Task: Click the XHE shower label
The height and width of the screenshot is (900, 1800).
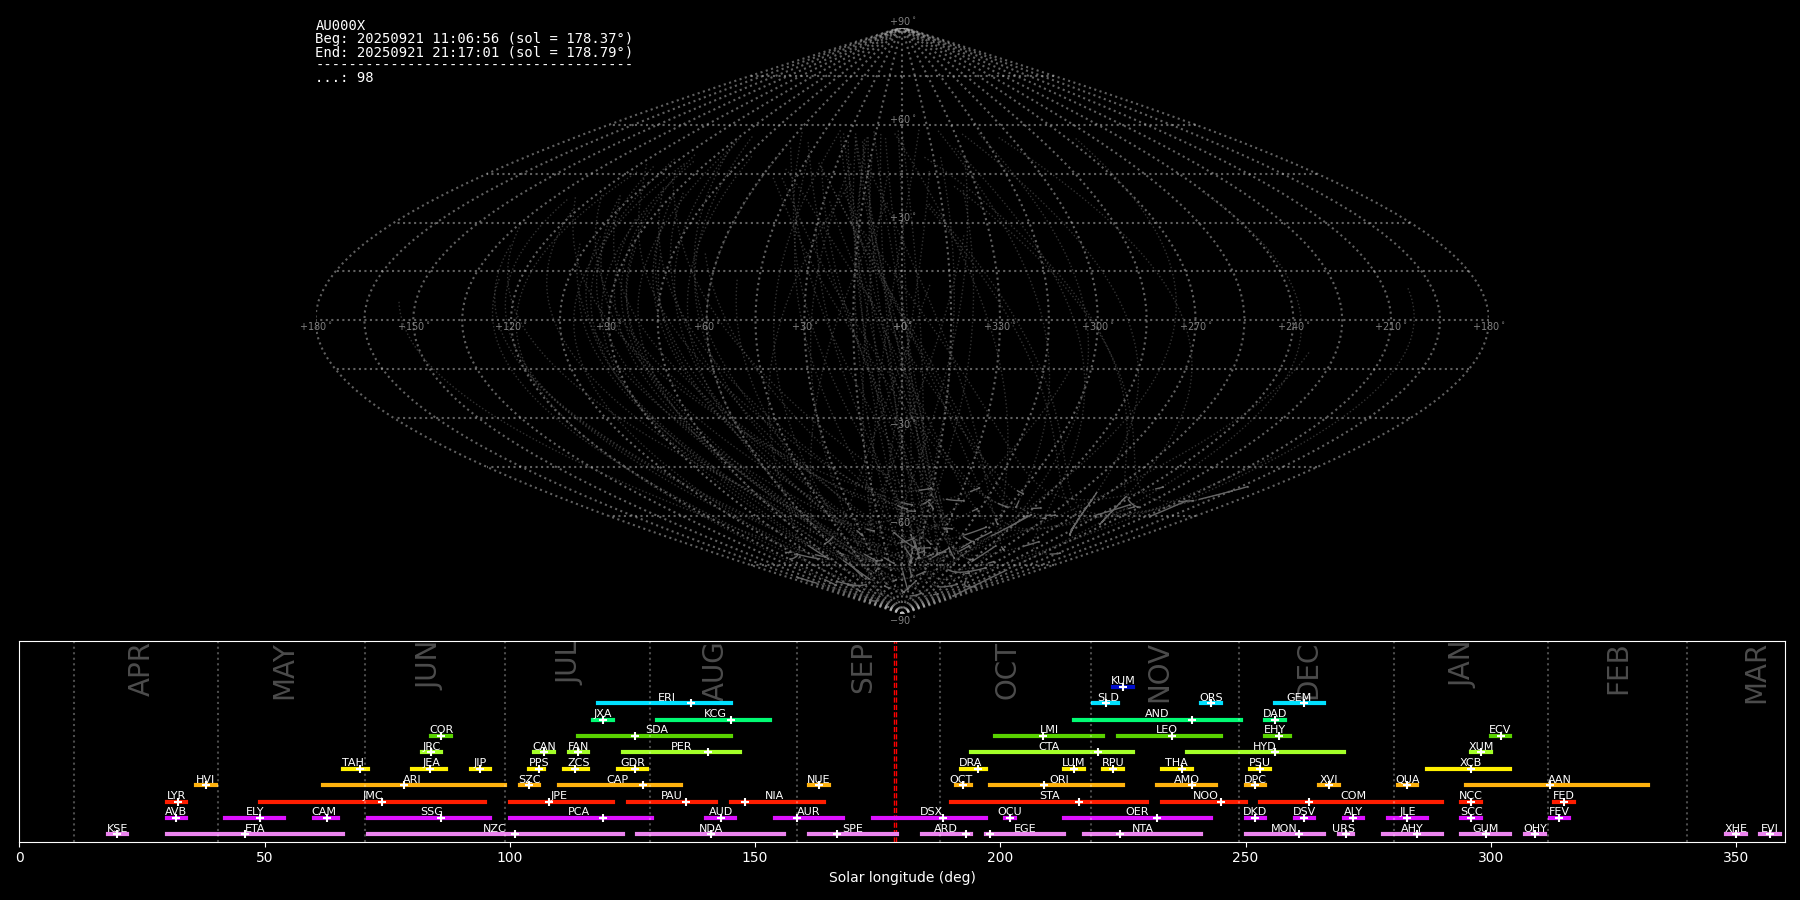Action: pyautogui.click(x=1735, y=829)
